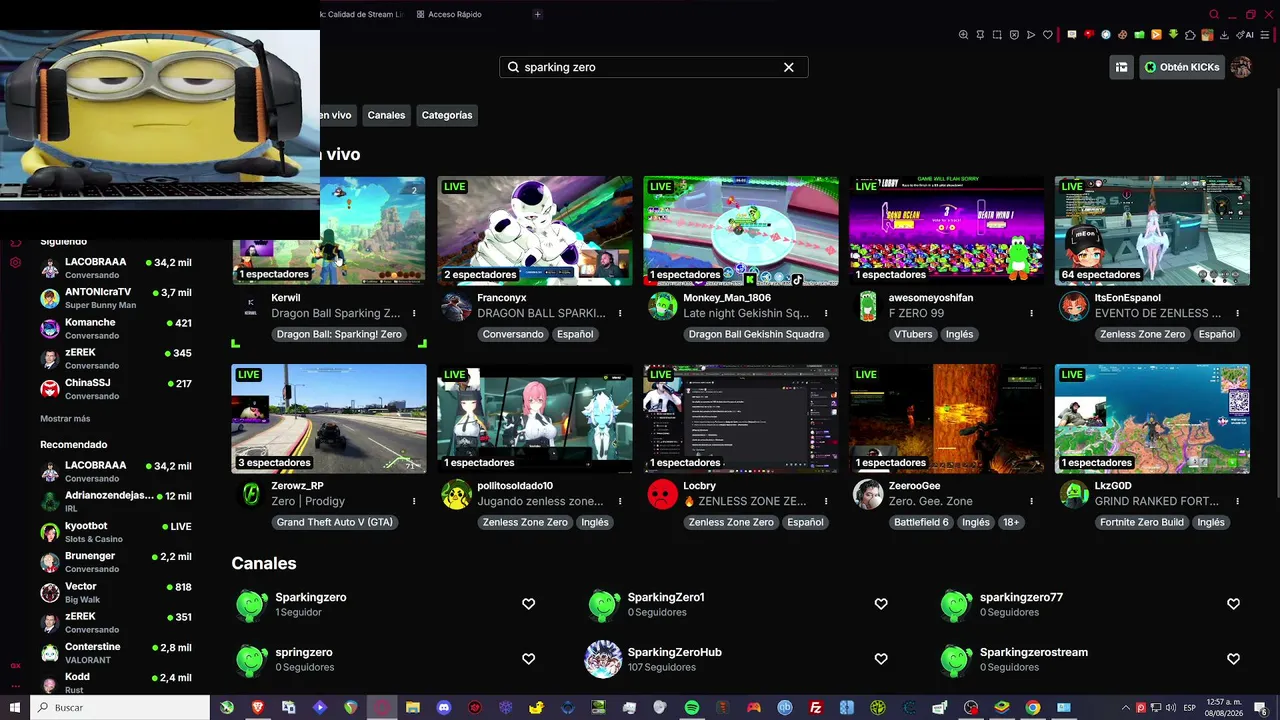Open the LkzG0D channel name link
The image size is (1280, 720).
click(x=1113, y=486)
